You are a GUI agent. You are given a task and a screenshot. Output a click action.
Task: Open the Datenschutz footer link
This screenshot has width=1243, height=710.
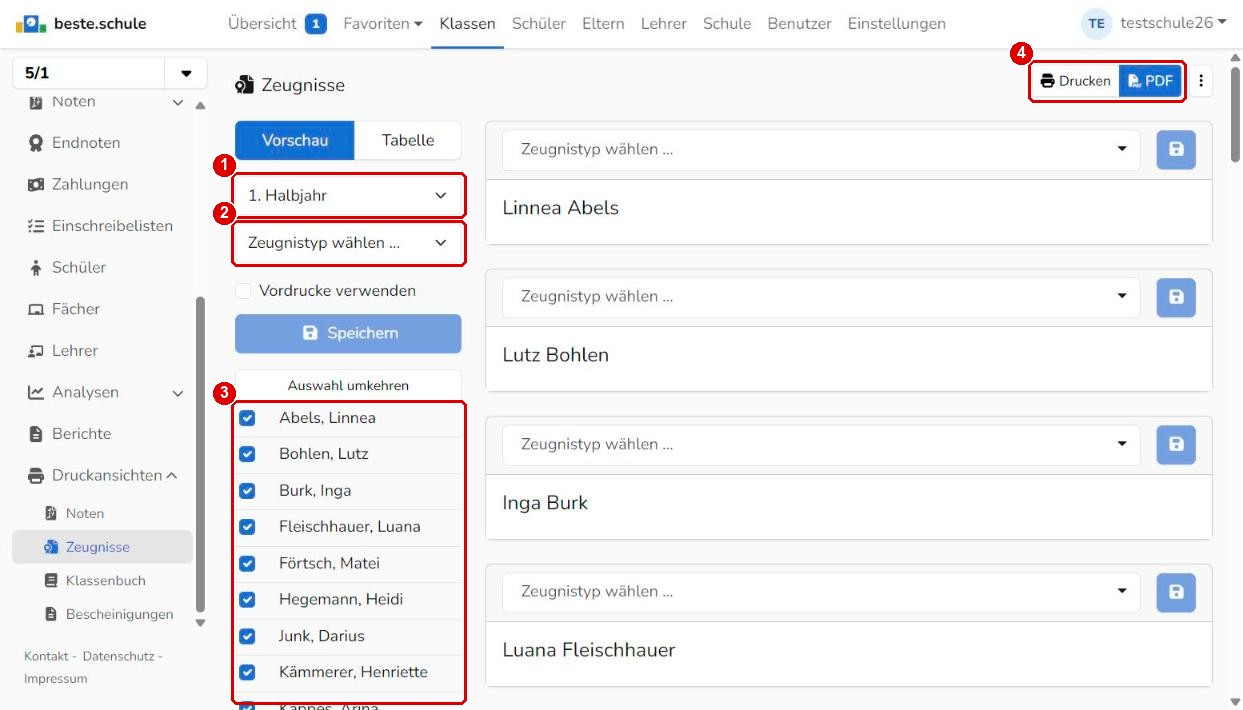point(118,656)
